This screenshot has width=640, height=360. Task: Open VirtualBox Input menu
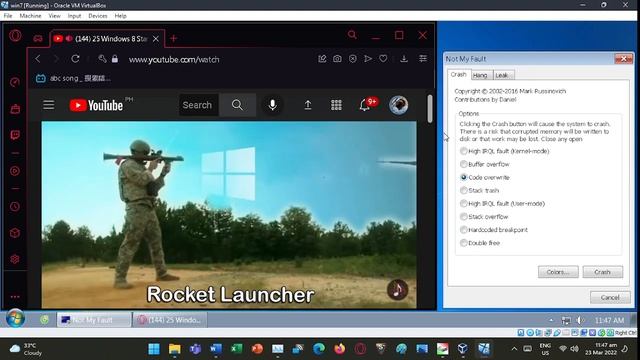[x=74, y=16]
